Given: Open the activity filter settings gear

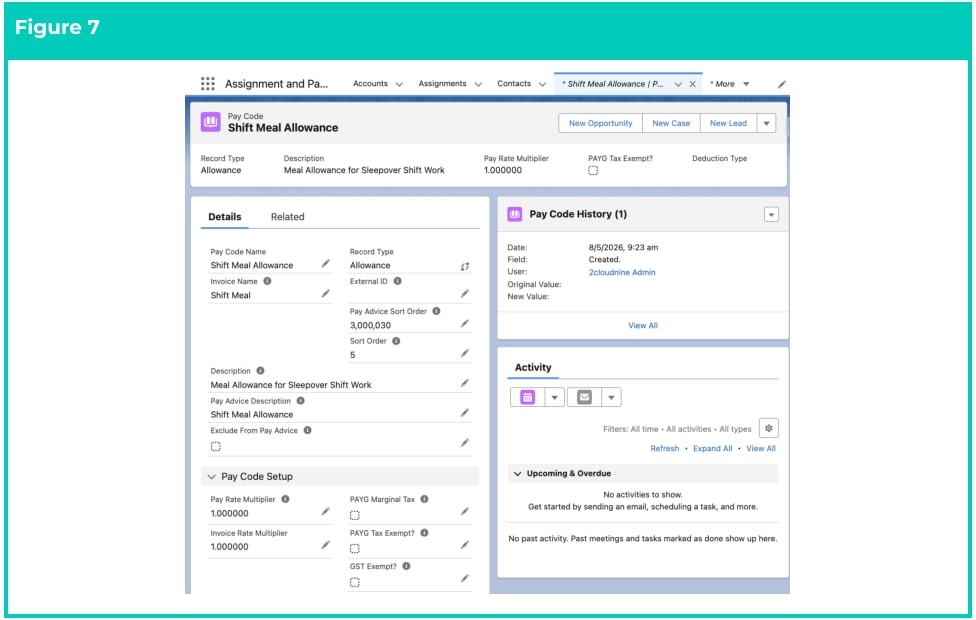Looking at the screenshot, I should coord(769,428).
